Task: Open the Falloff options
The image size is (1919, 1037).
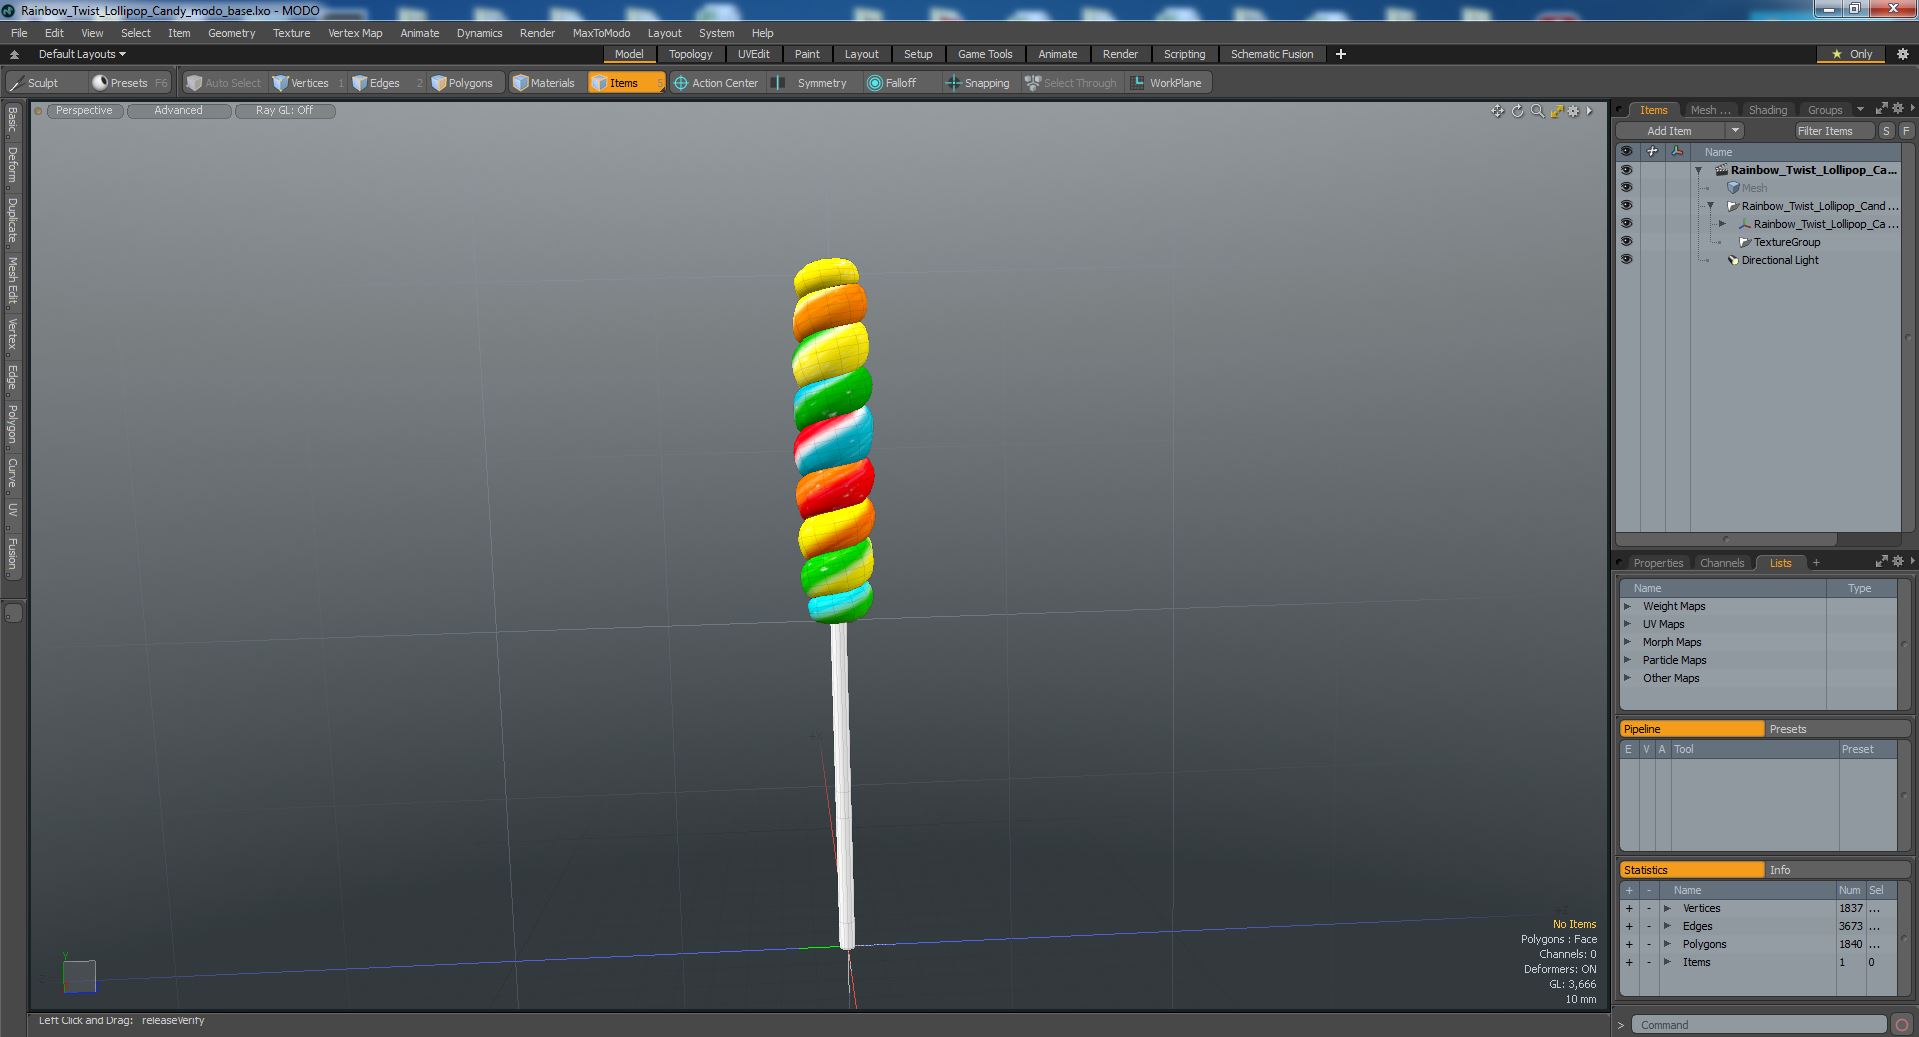Action: (x=900, y=83)
